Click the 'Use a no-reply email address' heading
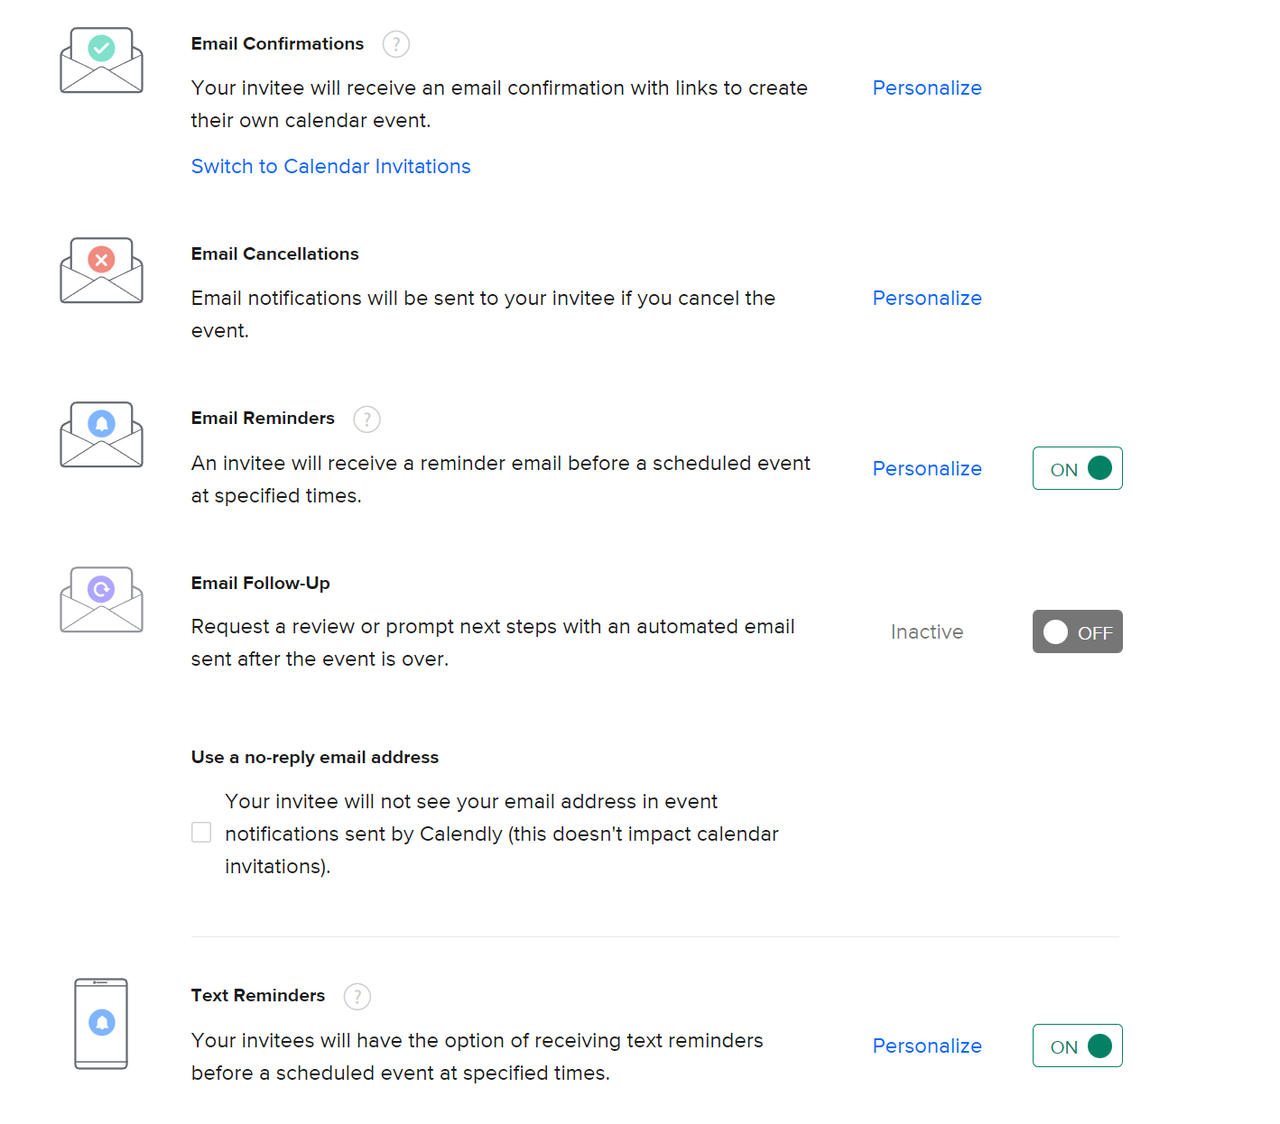The width and height of the screenshot is (1280, 1124). pyautogui.click(x=314, y=757)
